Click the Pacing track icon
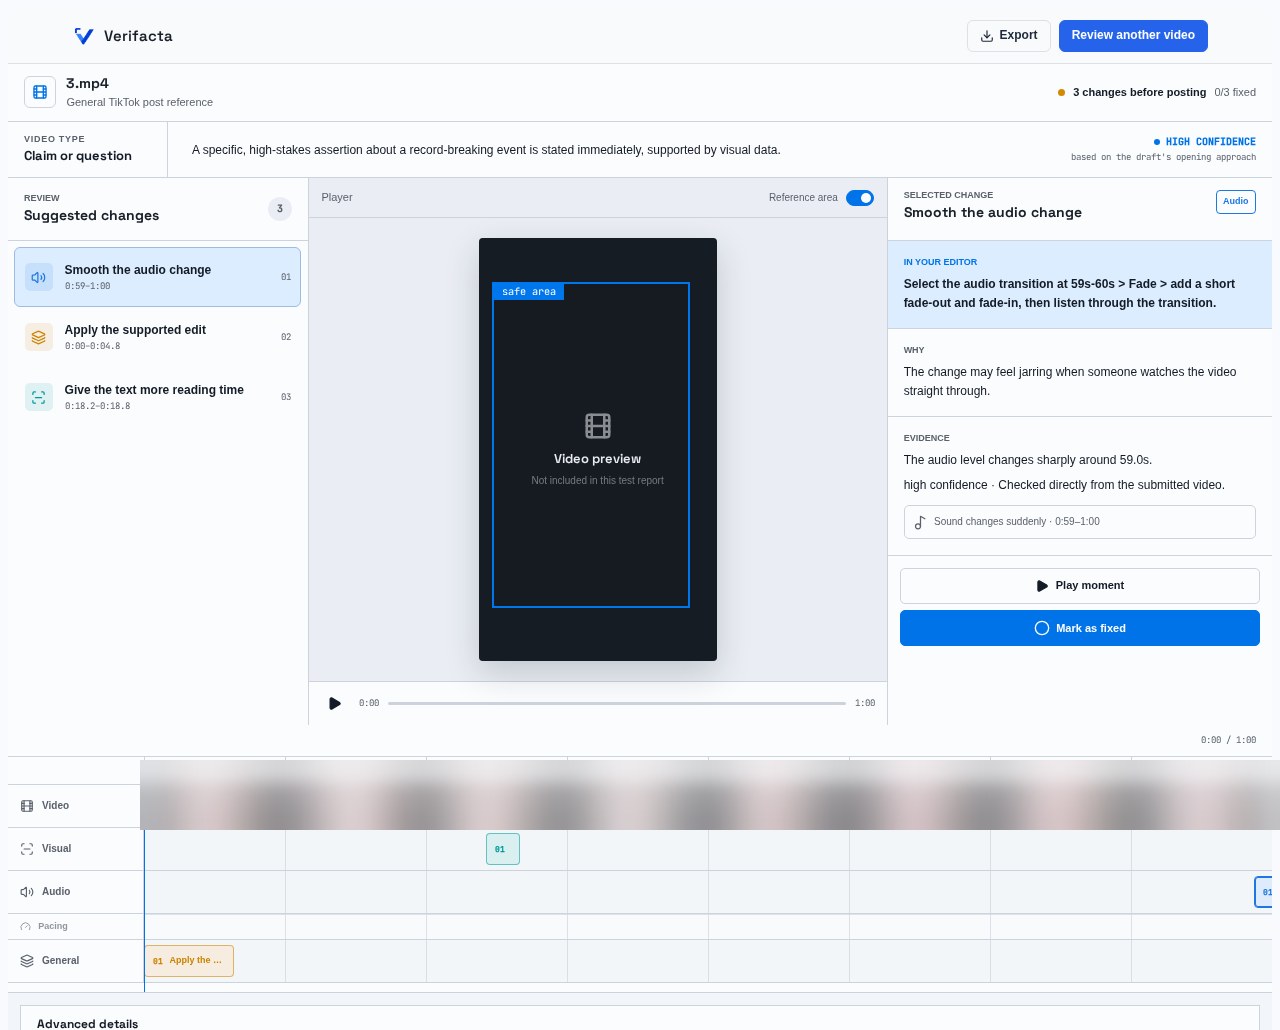The height and width of the screenshot is (1030, 1280). tap(25, 926)
